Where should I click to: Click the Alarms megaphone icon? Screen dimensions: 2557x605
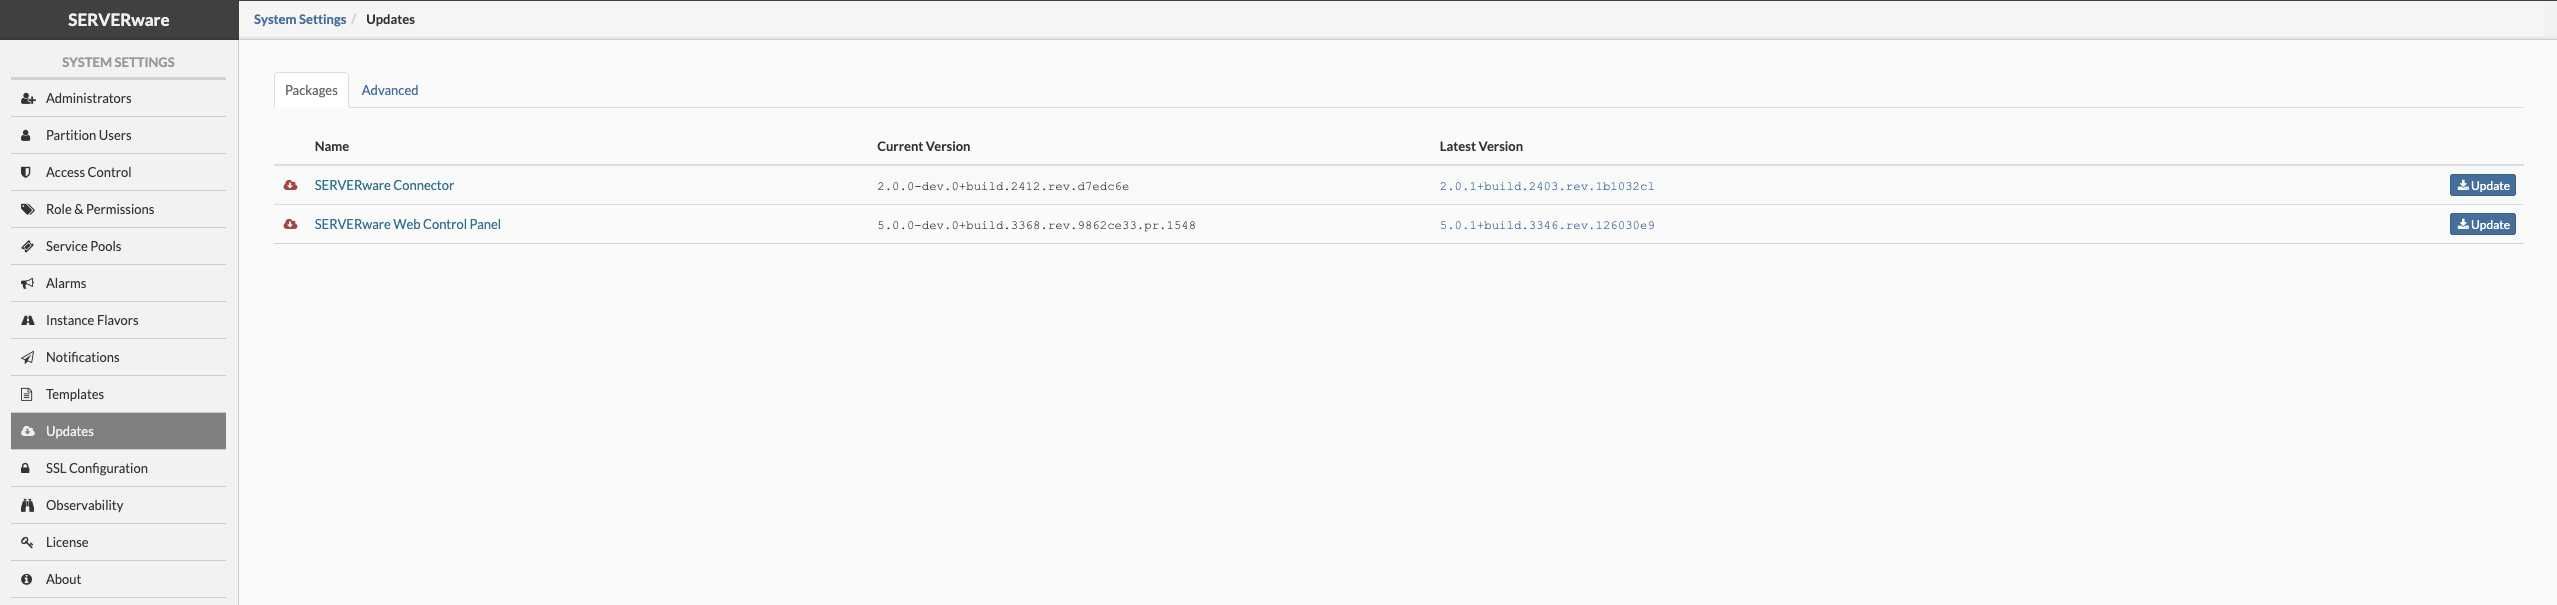[28, 283]
